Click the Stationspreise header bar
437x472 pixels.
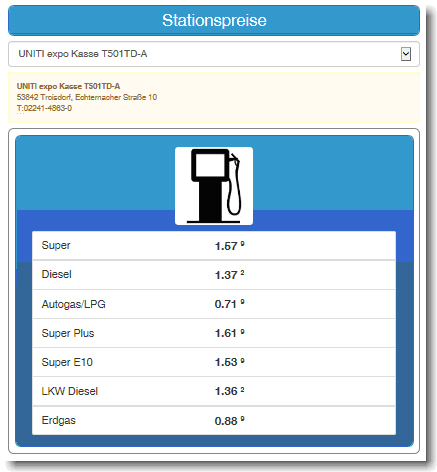coord(214,20)
